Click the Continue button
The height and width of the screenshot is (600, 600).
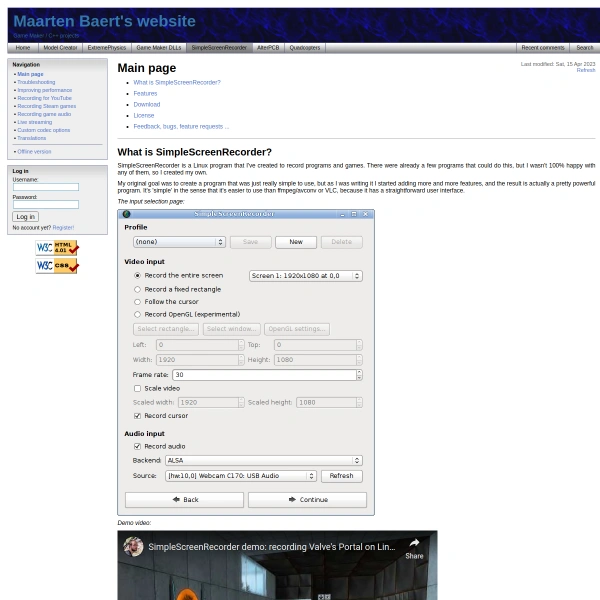point(307,500)
